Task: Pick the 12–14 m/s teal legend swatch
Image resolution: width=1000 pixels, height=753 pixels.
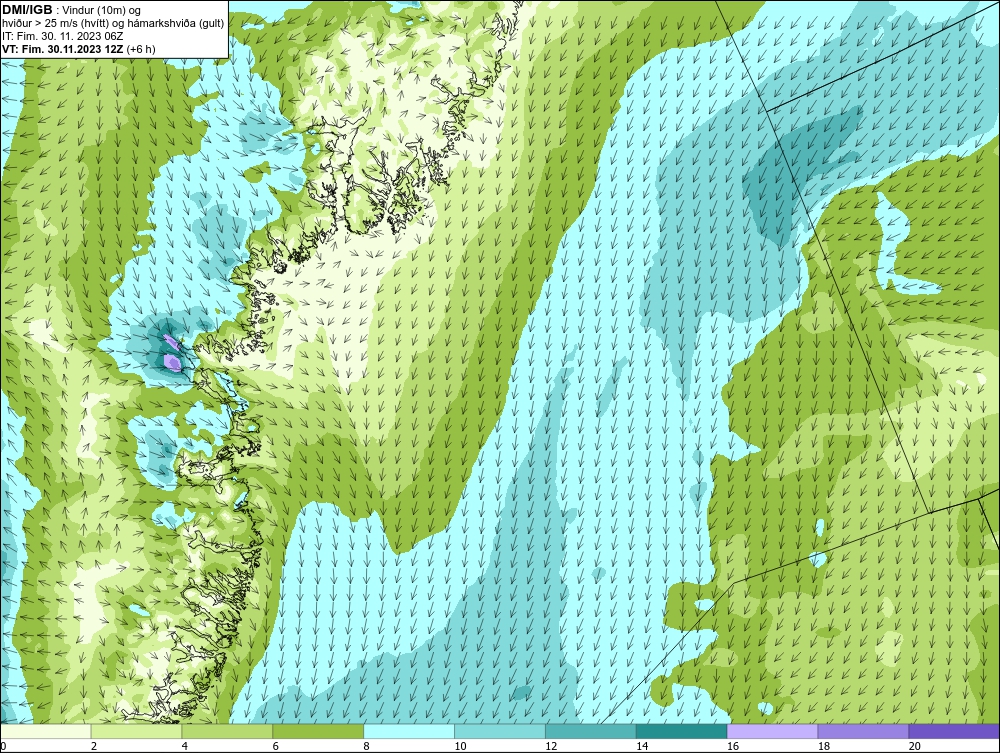Action: 591,731
